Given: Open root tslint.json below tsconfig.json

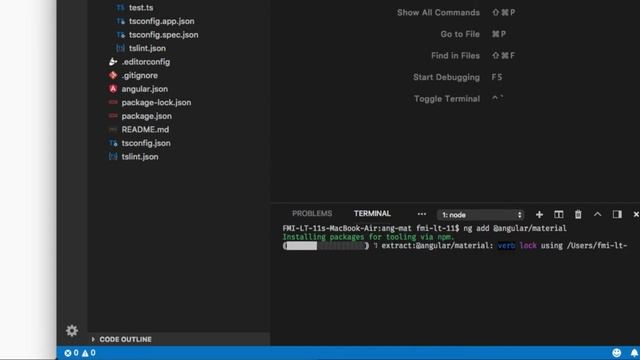Looking at the screenshot, I should tap(140, 157).
